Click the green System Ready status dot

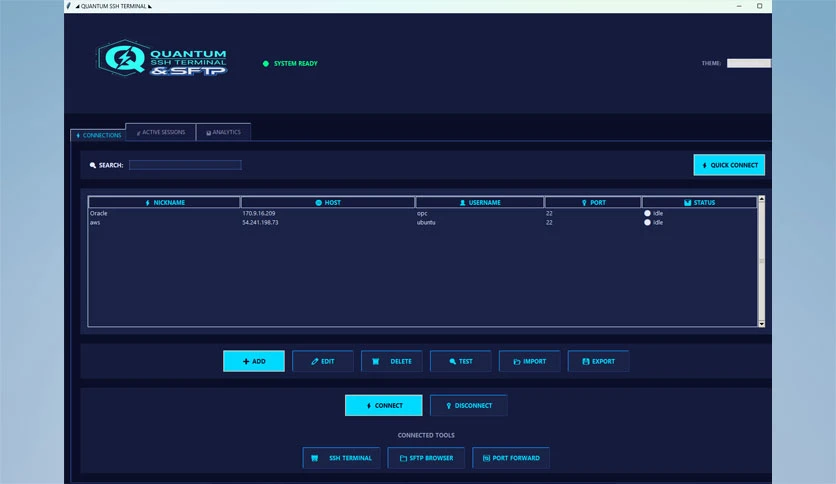point(266,63)
